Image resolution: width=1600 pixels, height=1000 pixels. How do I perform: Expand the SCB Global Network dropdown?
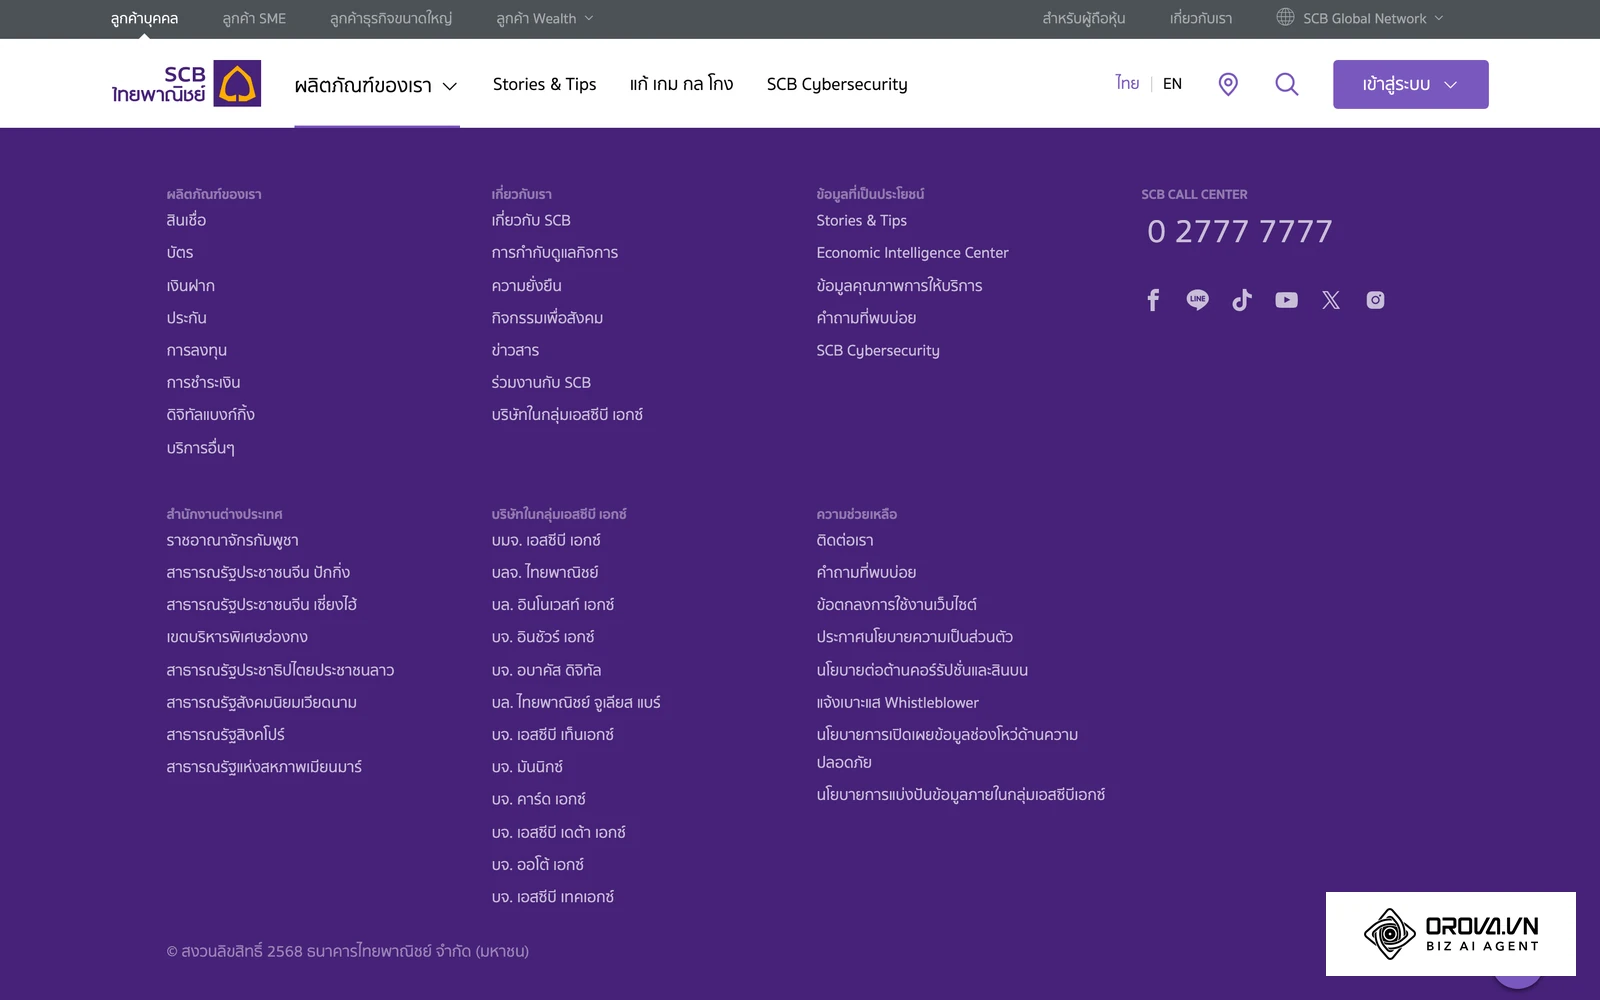point(1373,18)
